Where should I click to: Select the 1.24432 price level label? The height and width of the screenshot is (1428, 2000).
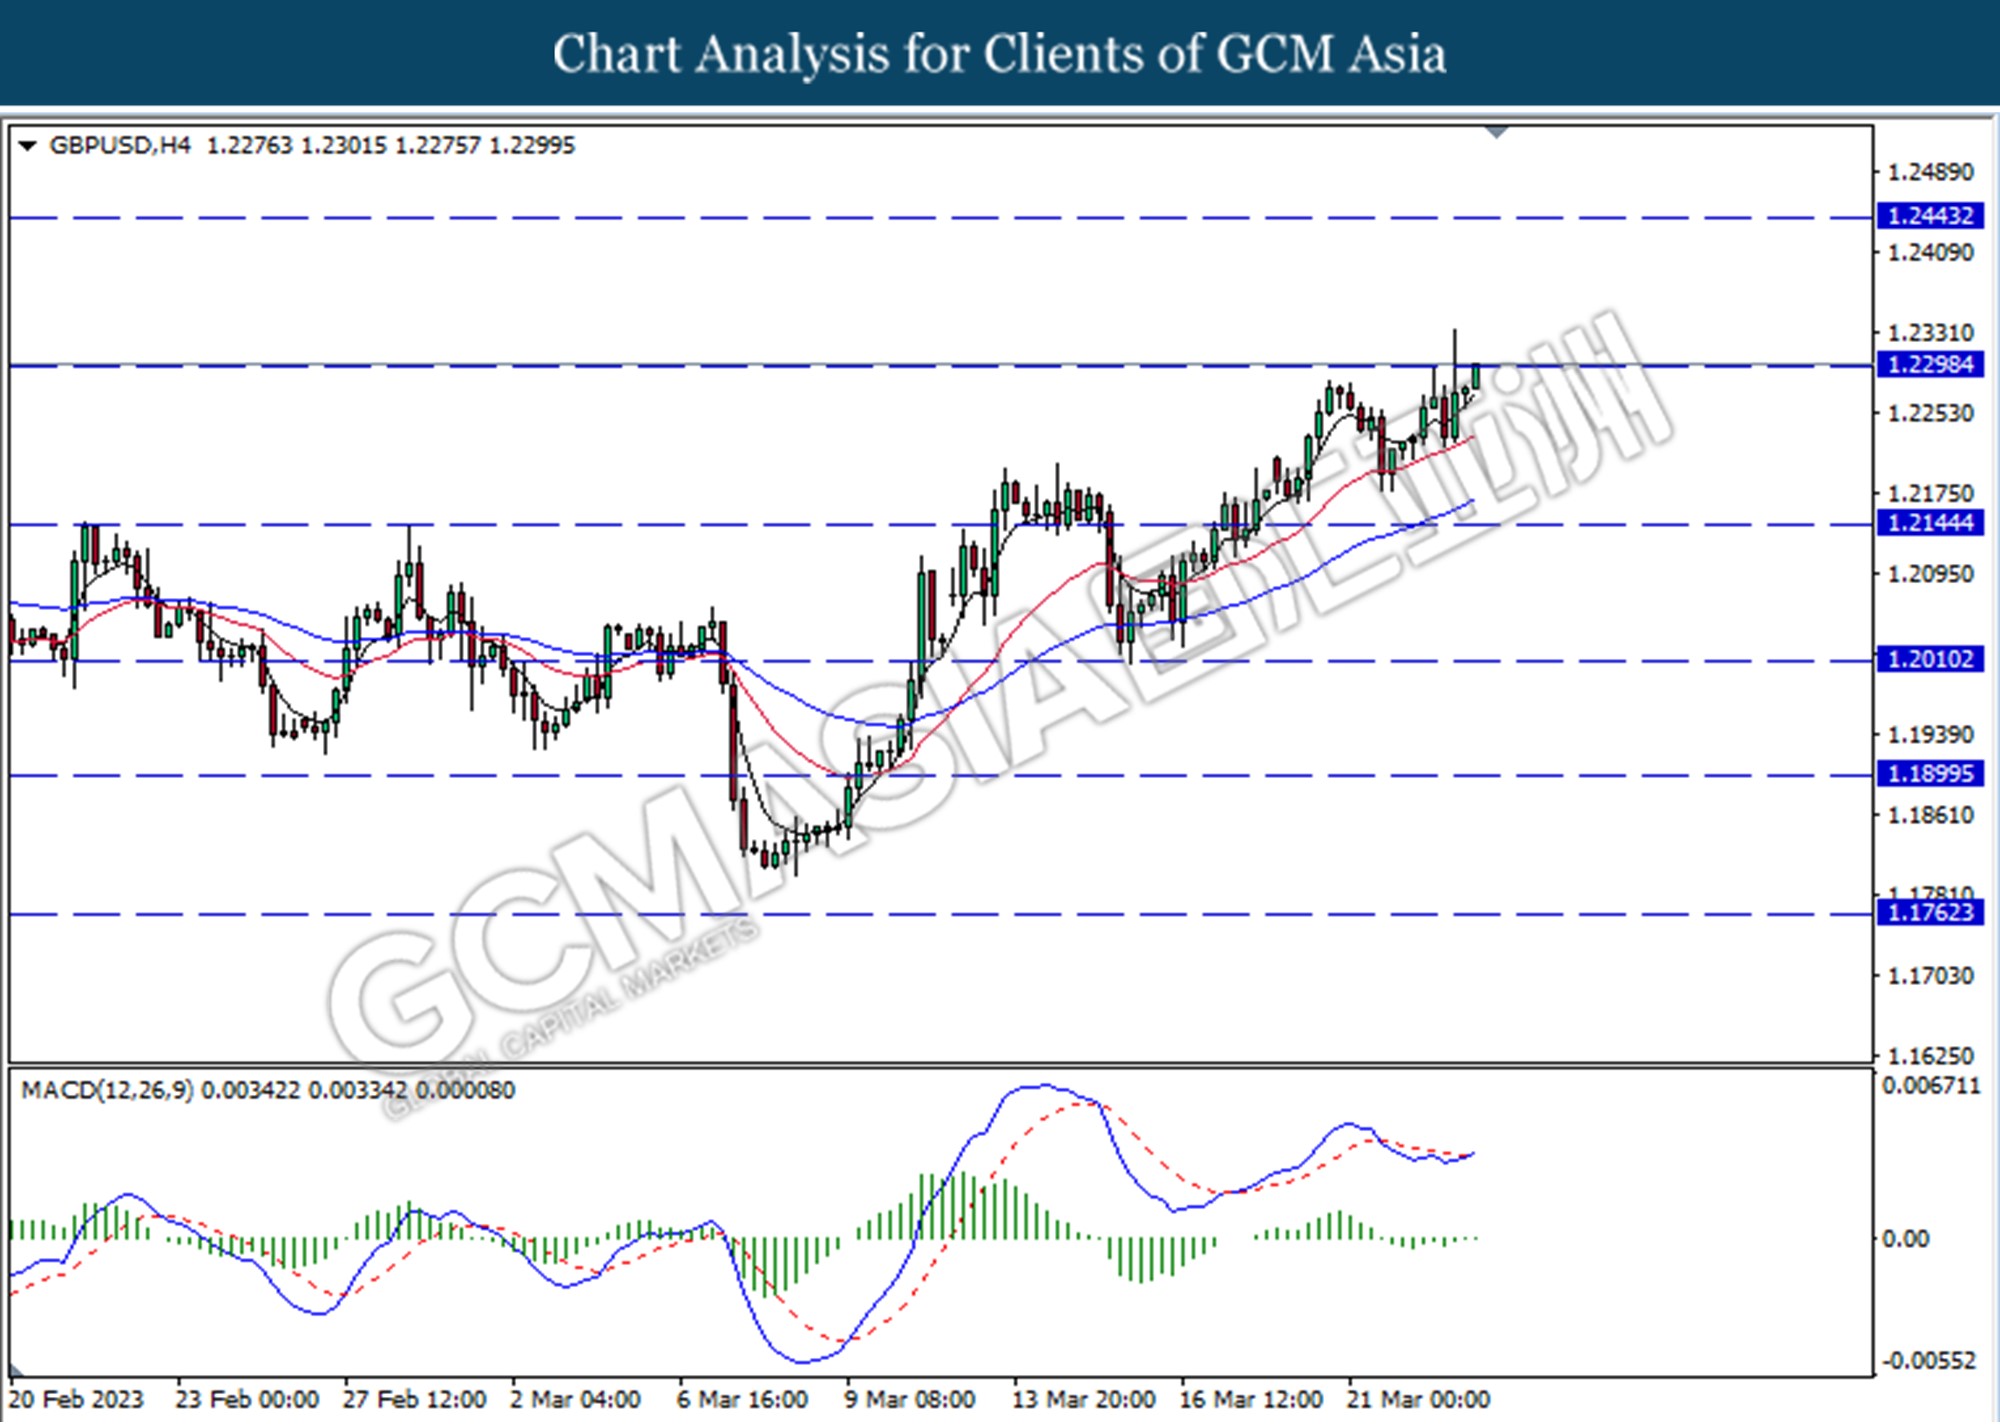1930,216
